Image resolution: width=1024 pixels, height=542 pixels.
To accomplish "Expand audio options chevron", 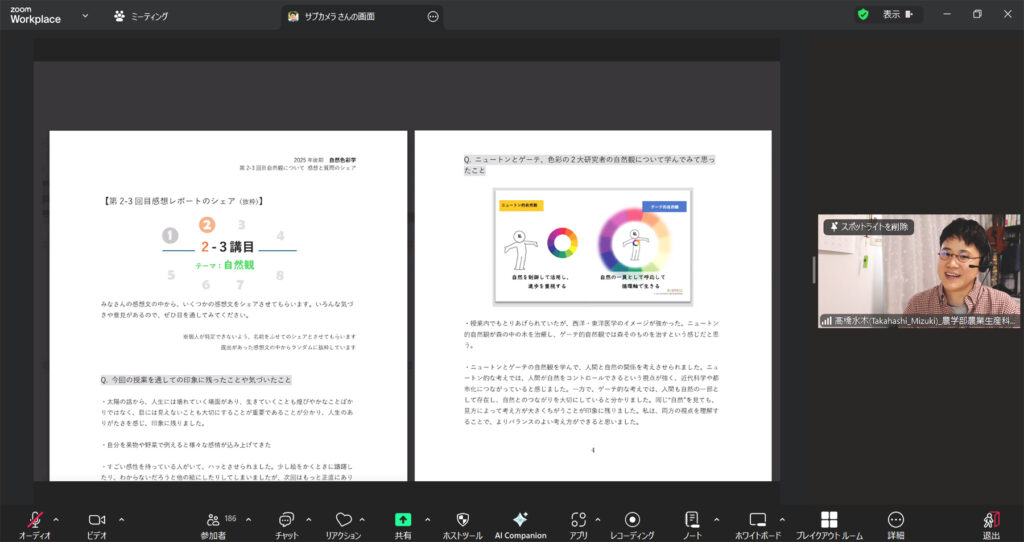I will click(56, 519).
